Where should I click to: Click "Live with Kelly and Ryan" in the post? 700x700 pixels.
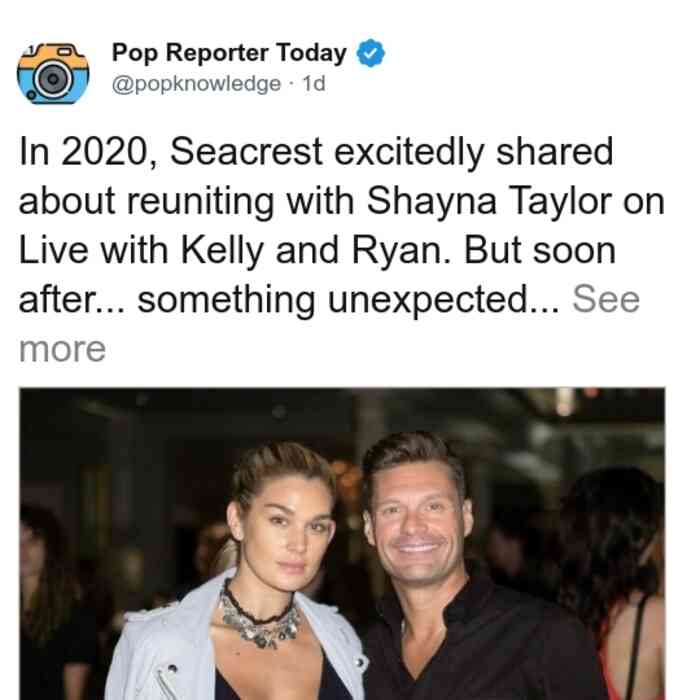(235, 250)
